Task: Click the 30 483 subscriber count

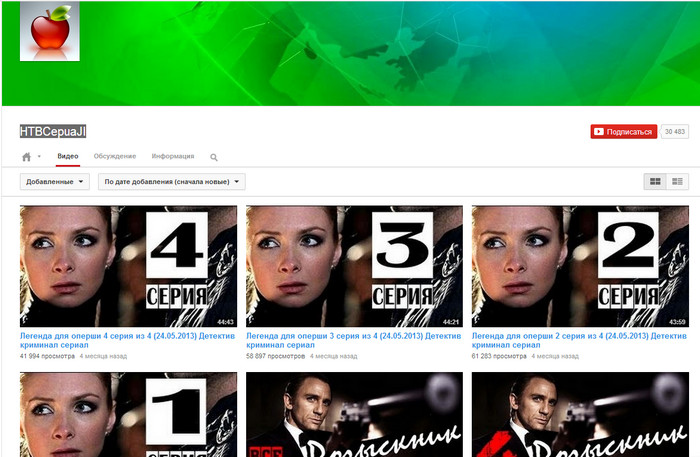Action: click(675, 132)
